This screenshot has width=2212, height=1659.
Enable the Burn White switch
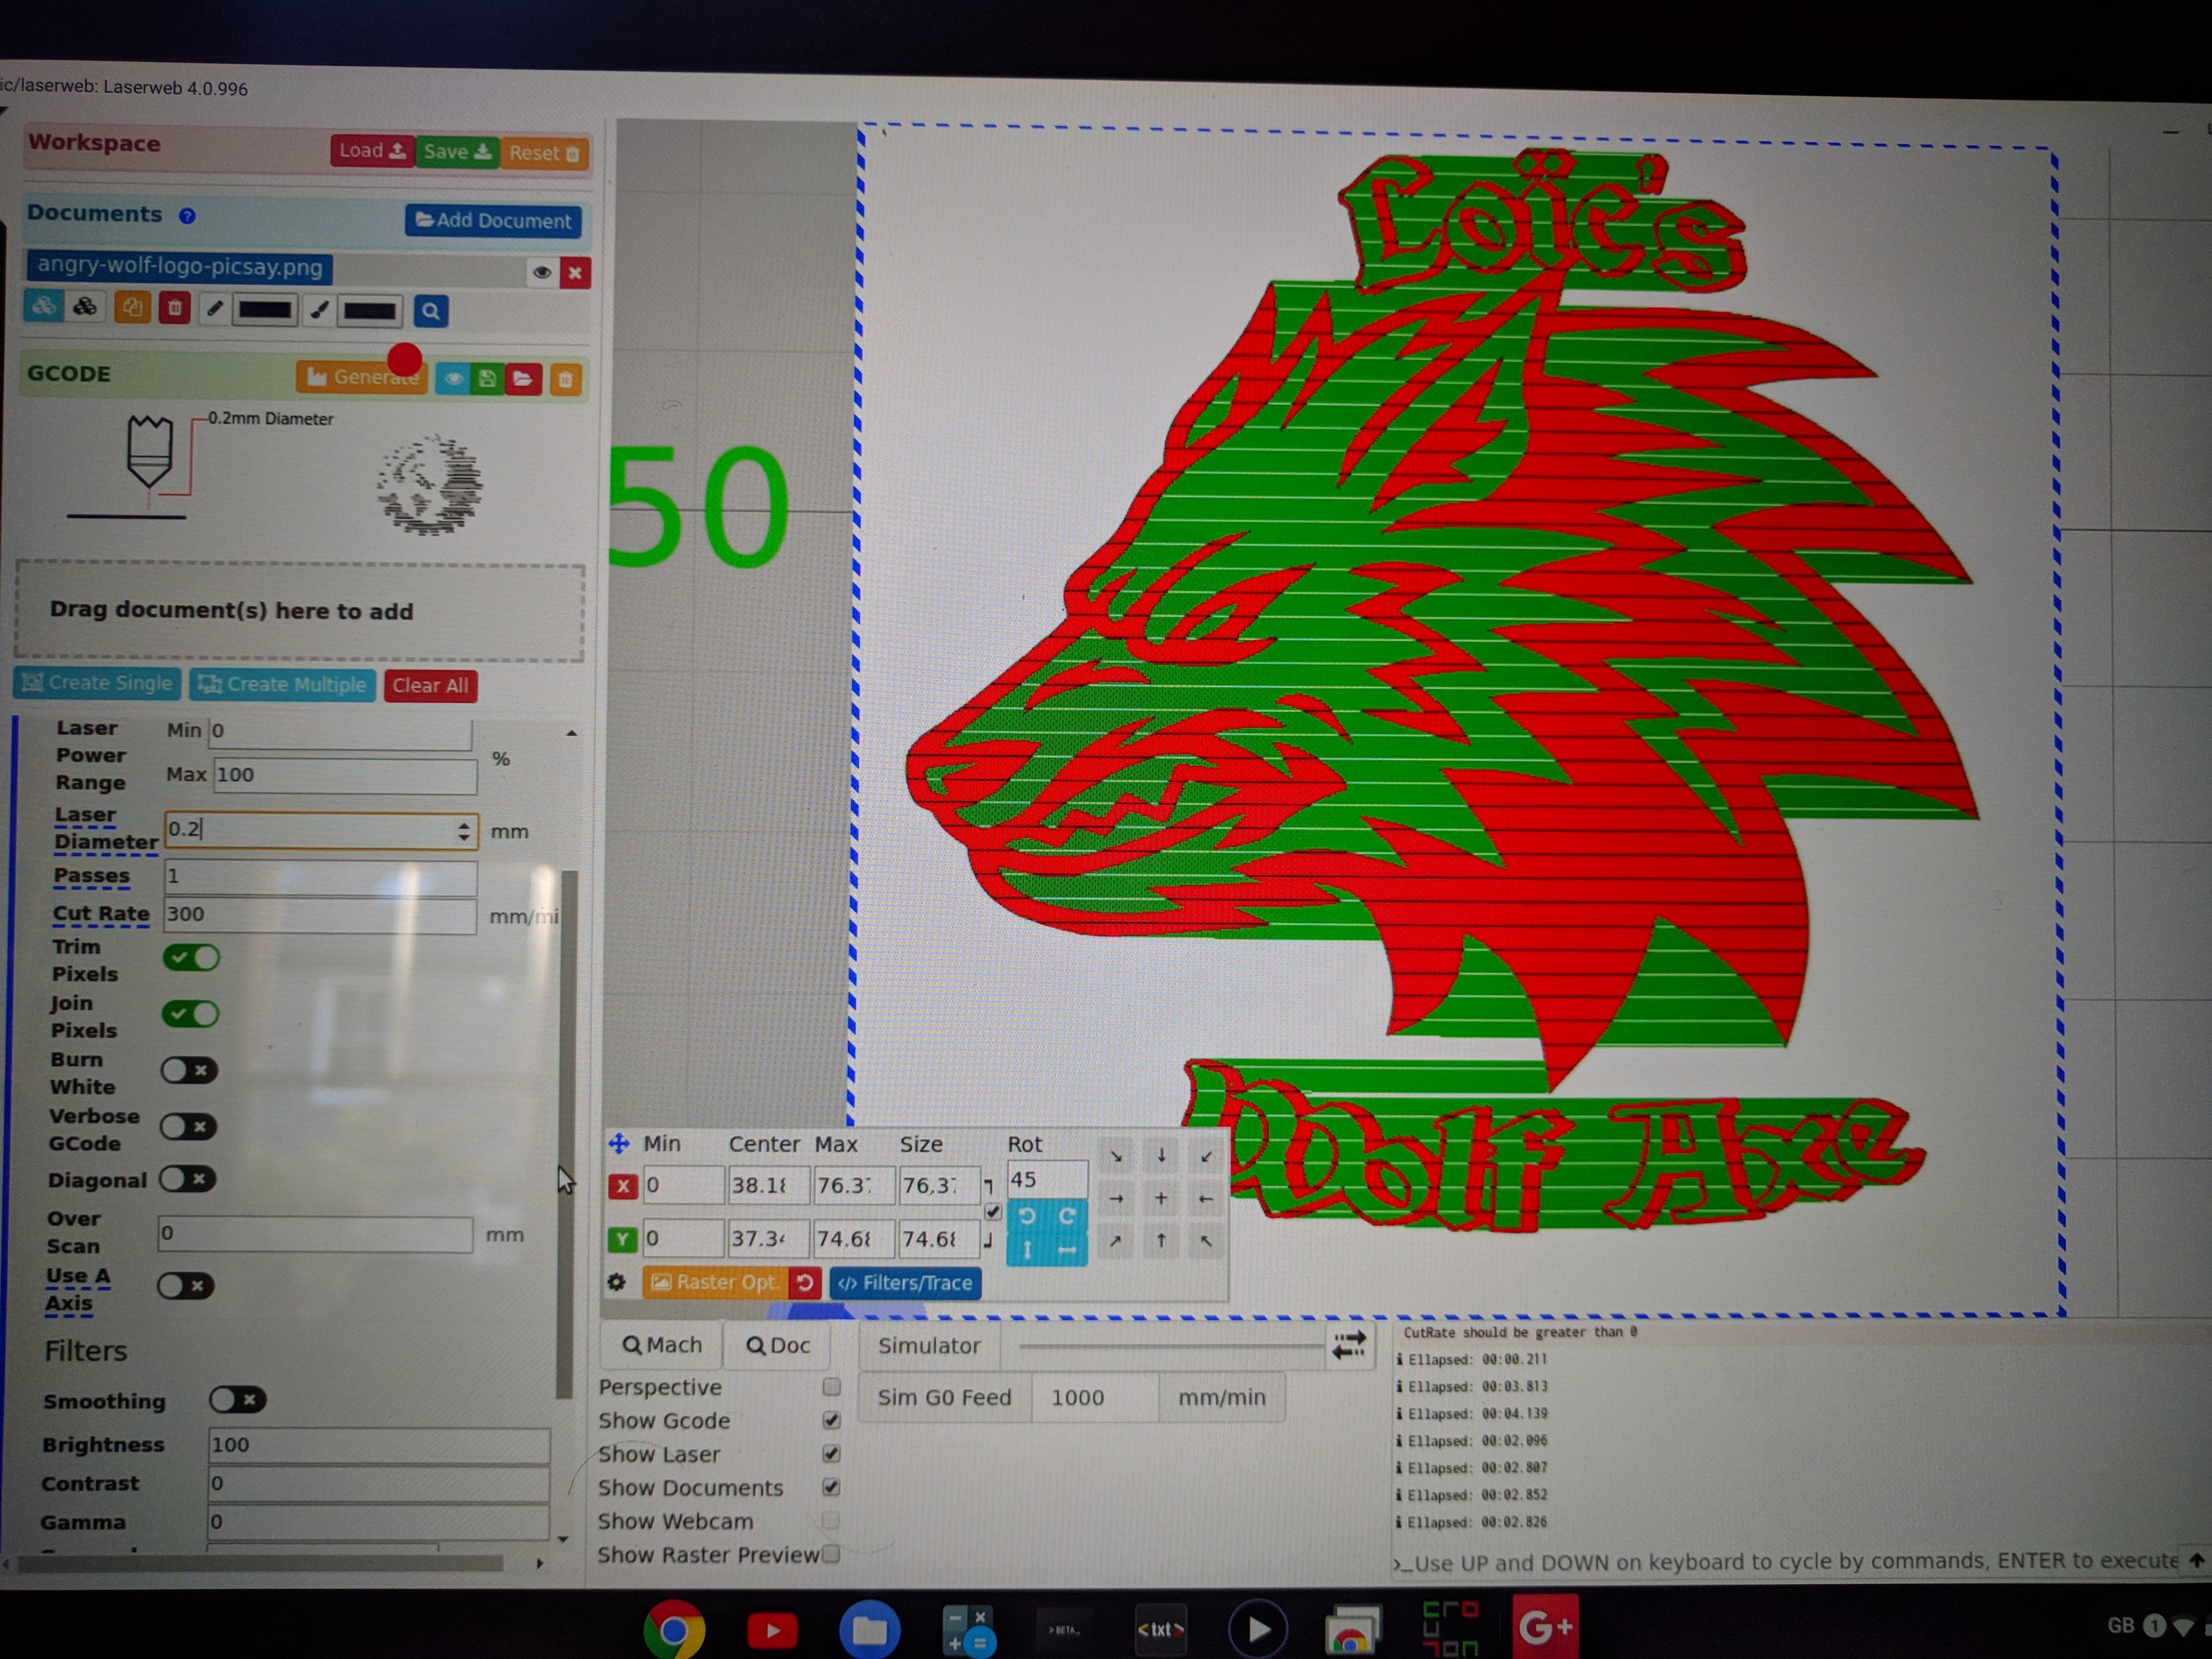(x=189, y=1071)
